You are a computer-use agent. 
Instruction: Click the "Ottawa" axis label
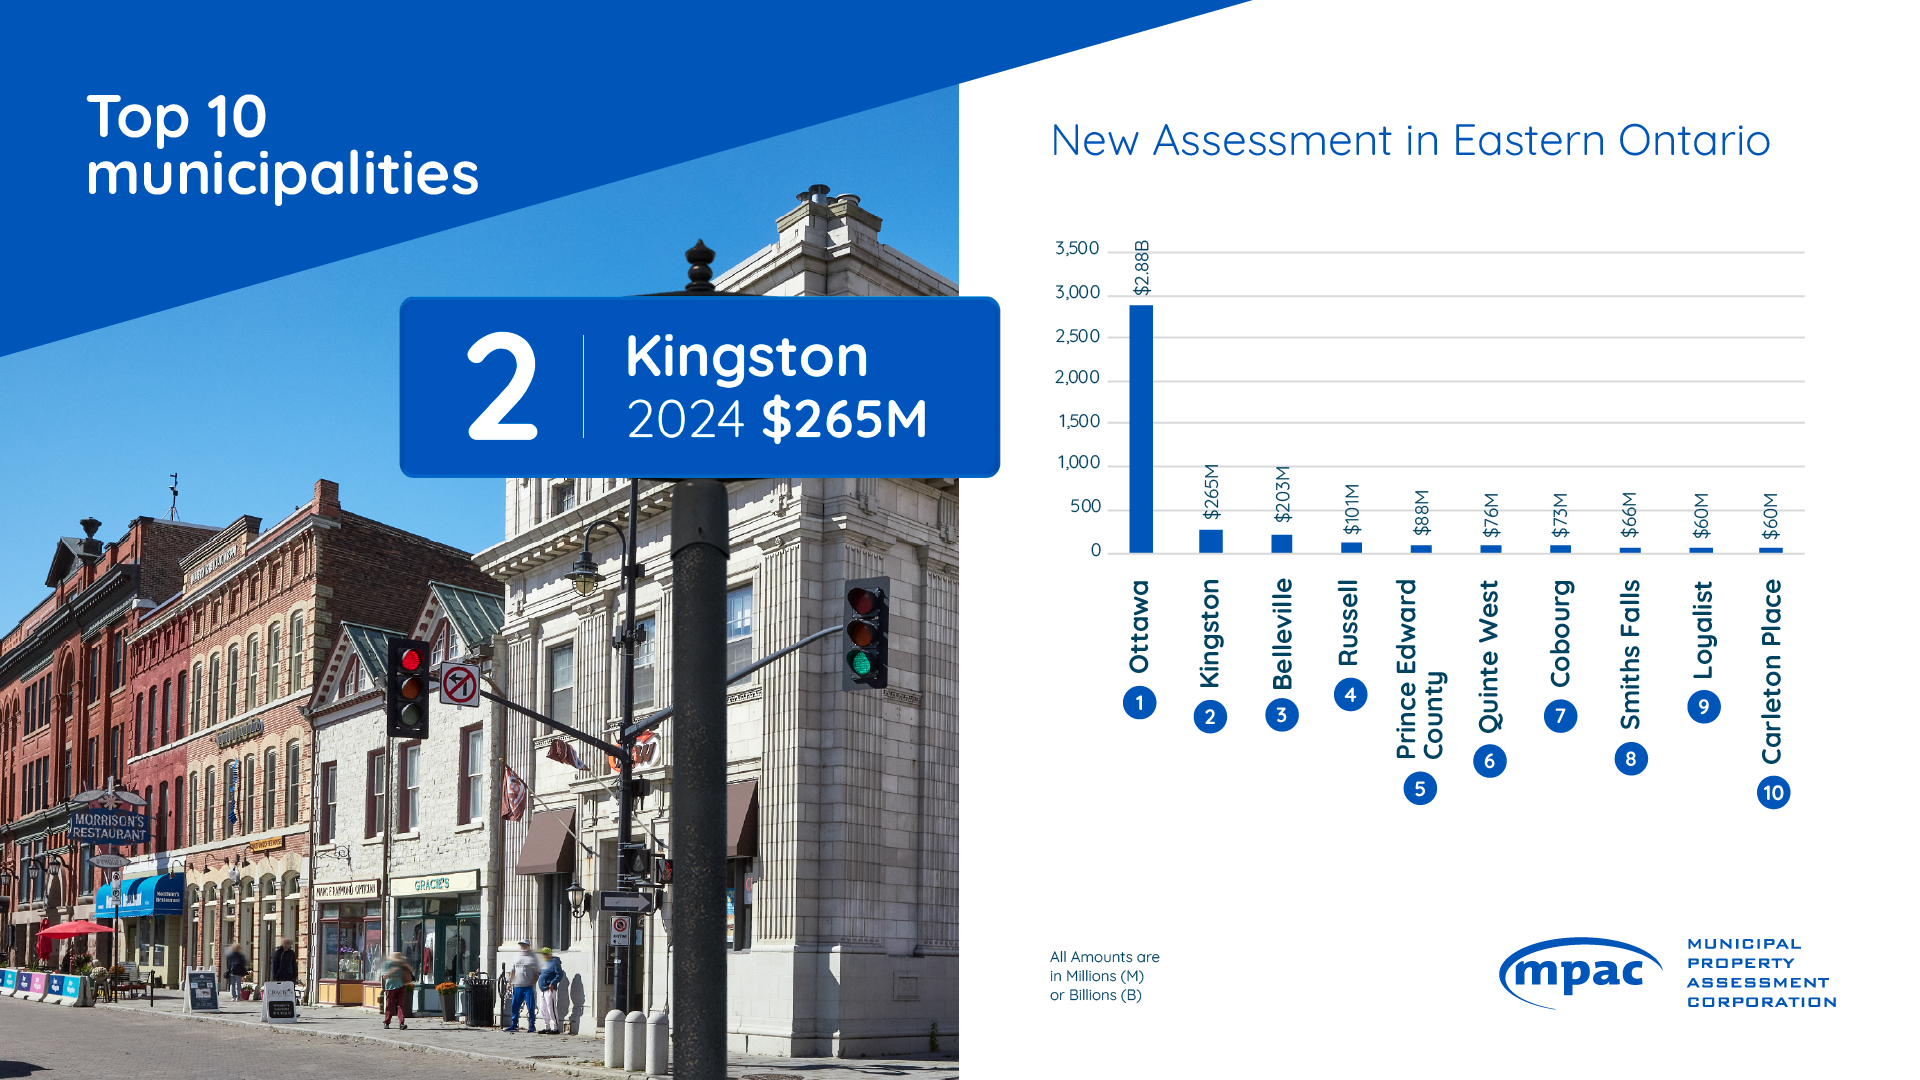tap(1139, 627)
